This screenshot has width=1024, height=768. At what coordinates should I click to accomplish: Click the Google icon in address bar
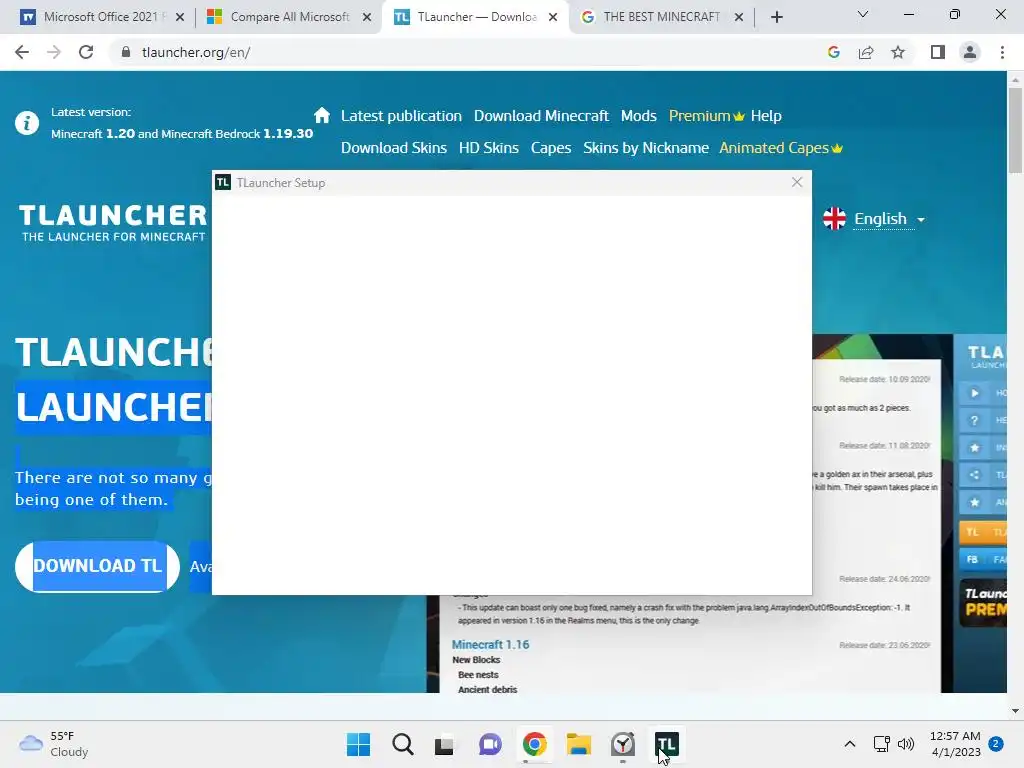pos(833,52)
